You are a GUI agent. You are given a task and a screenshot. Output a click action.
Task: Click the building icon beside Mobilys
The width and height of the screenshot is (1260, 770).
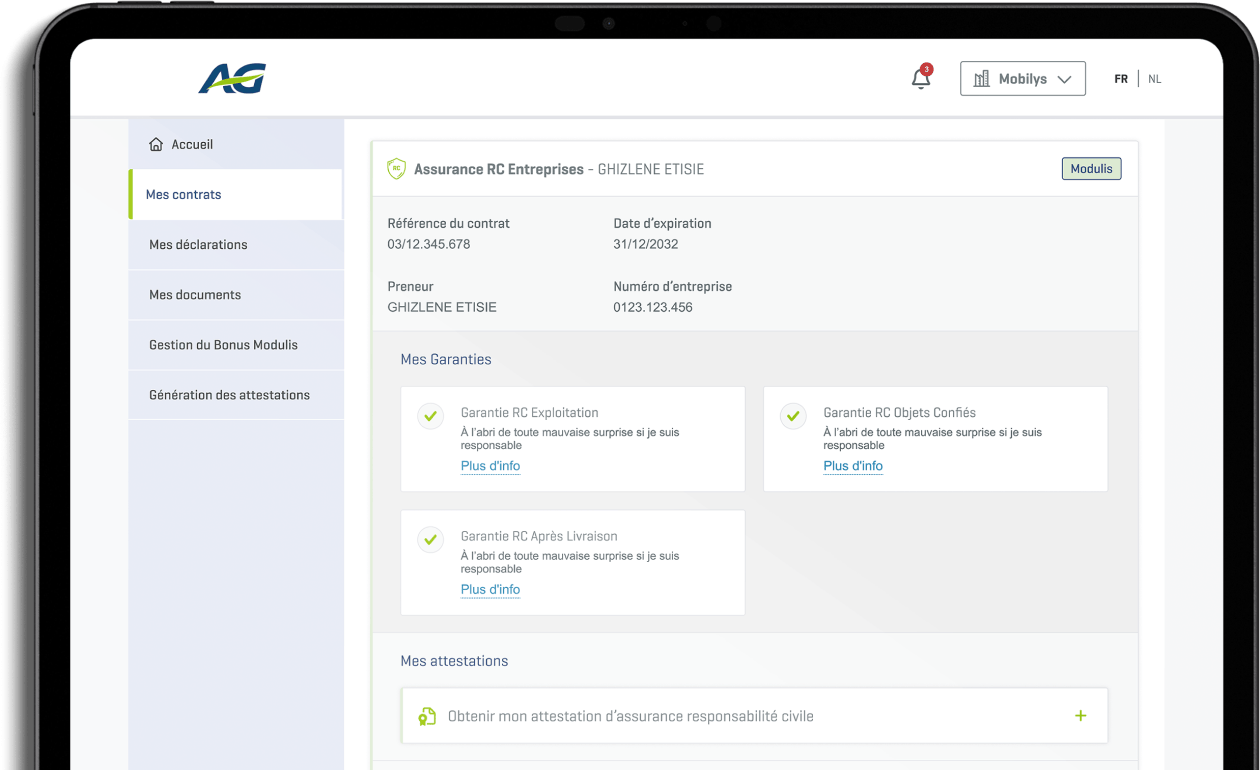[982, 79]
